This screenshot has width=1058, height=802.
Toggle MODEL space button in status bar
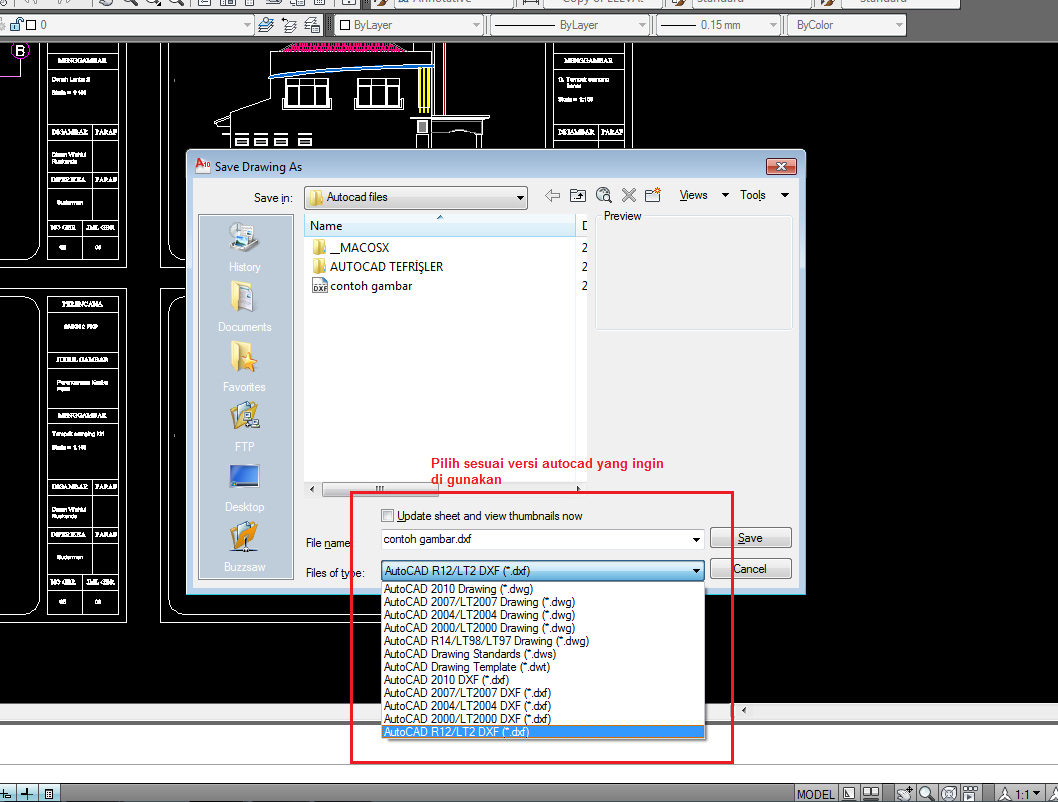(x=815, y=794)
